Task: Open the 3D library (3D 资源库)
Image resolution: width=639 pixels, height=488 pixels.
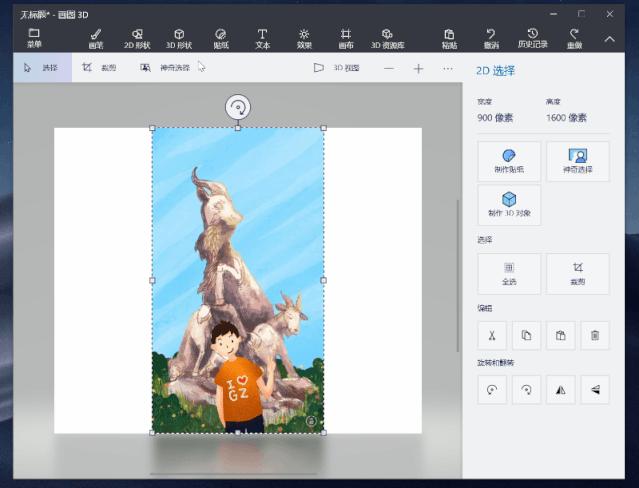Action: click(387, 38)
